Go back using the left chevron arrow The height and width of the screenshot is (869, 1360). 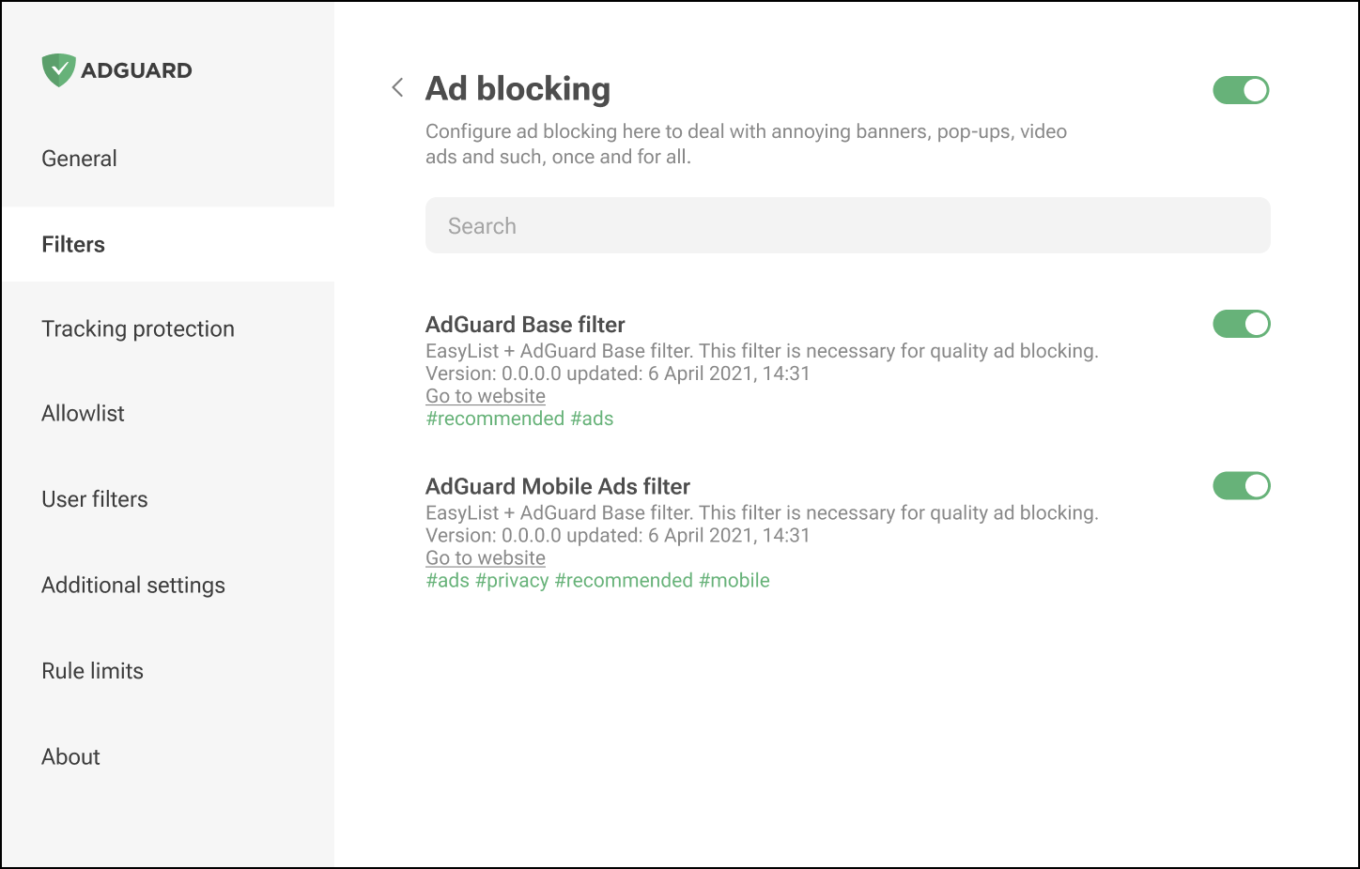point(397,88)
